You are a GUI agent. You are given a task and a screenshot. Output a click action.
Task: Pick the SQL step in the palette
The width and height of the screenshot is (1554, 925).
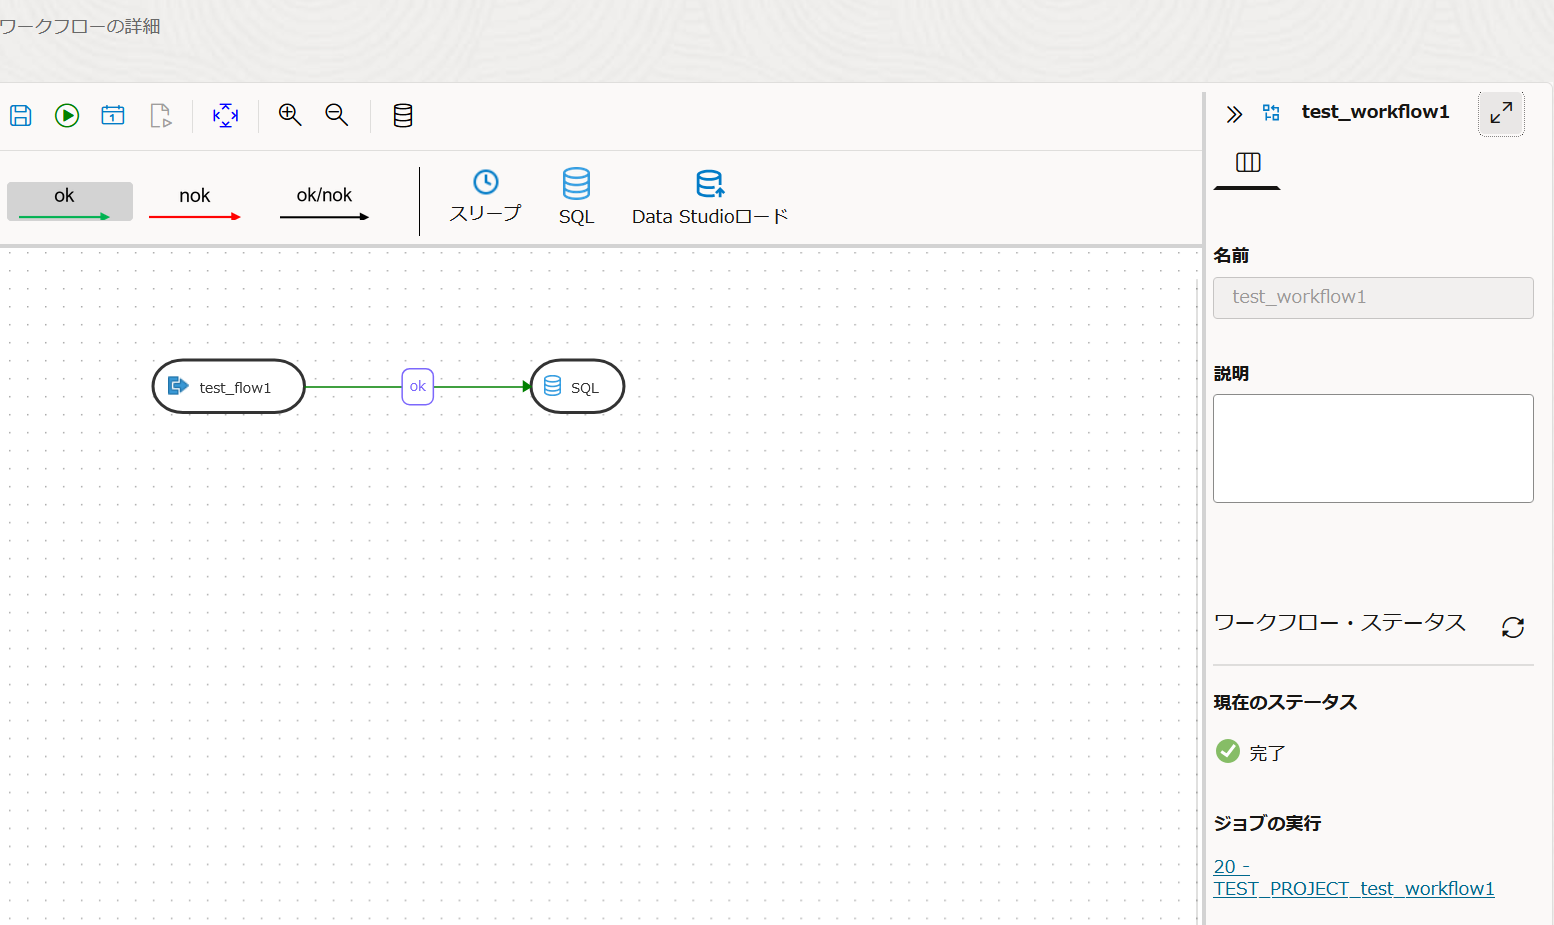(576, 197)
